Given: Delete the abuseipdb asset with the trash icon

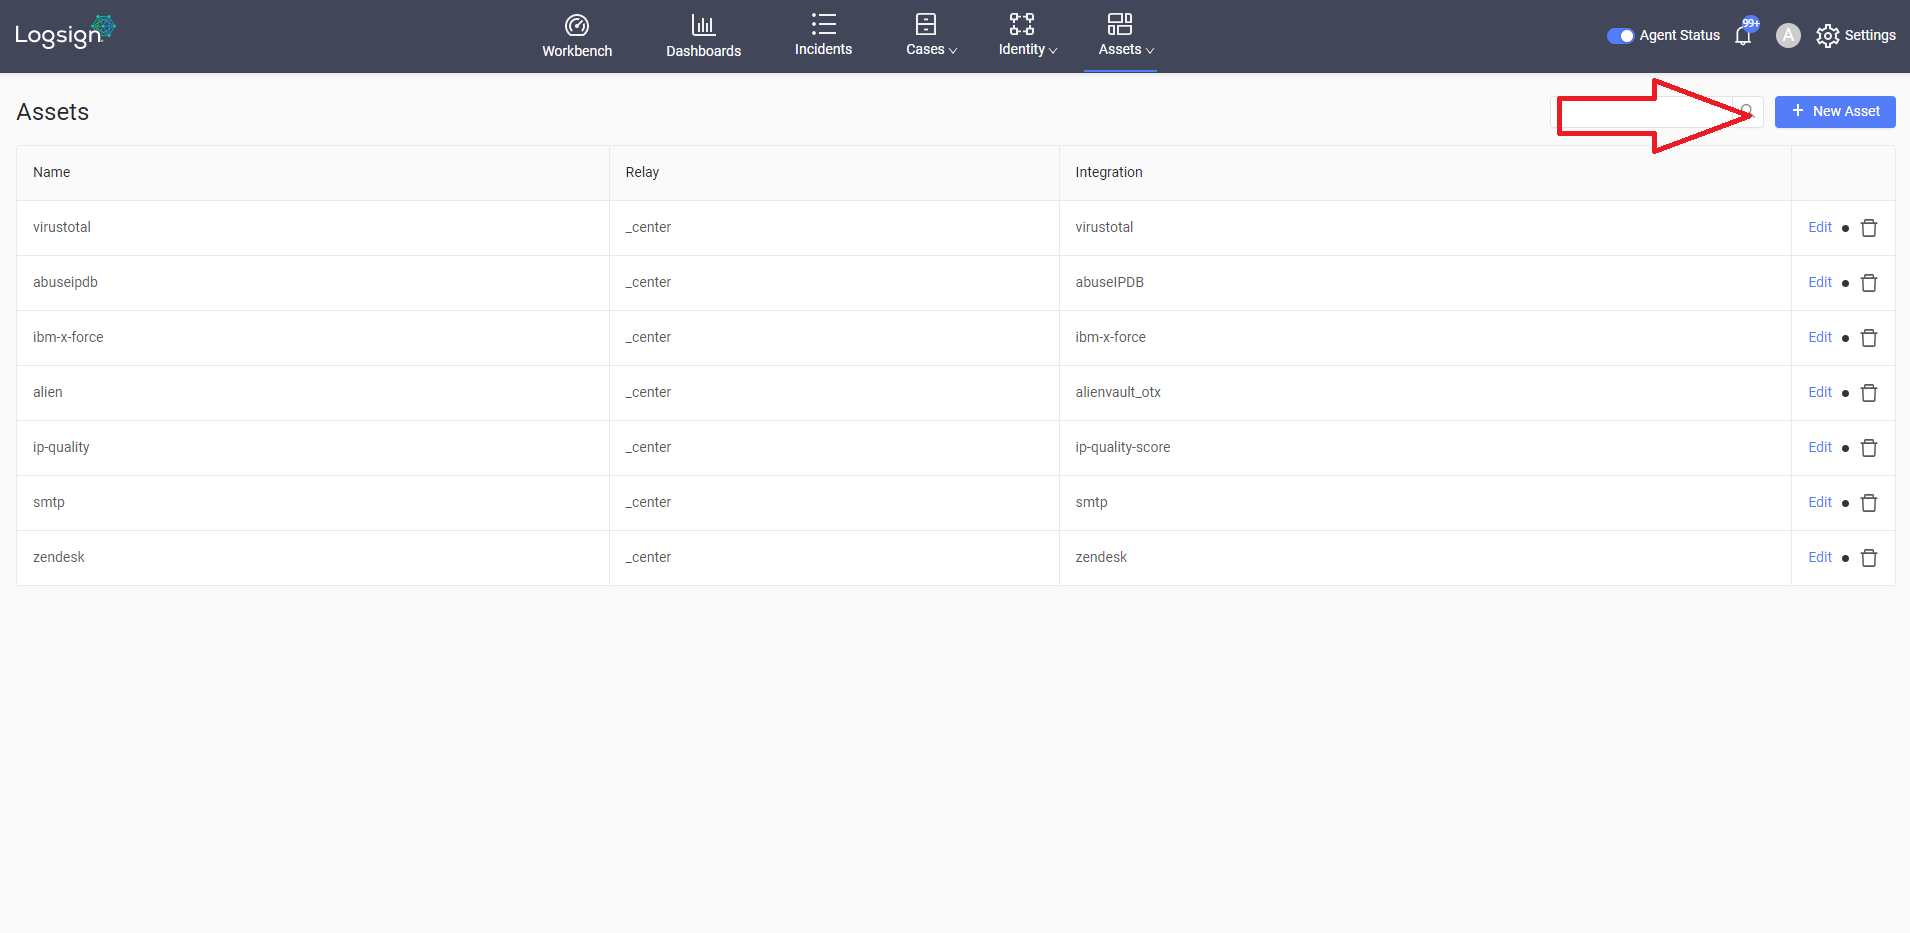Looking at the screenshot, I should click(1869, 283).
